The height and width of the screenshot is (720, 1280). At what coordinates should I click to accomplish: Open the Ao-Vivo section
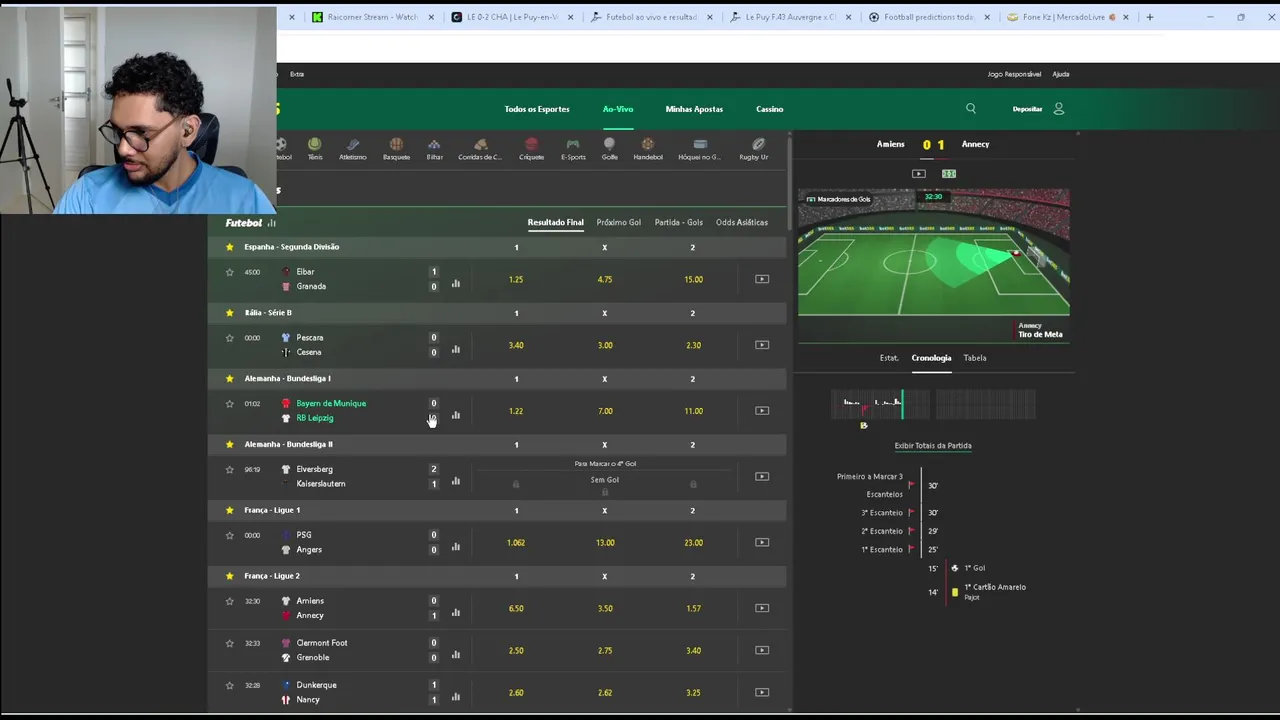618,109
